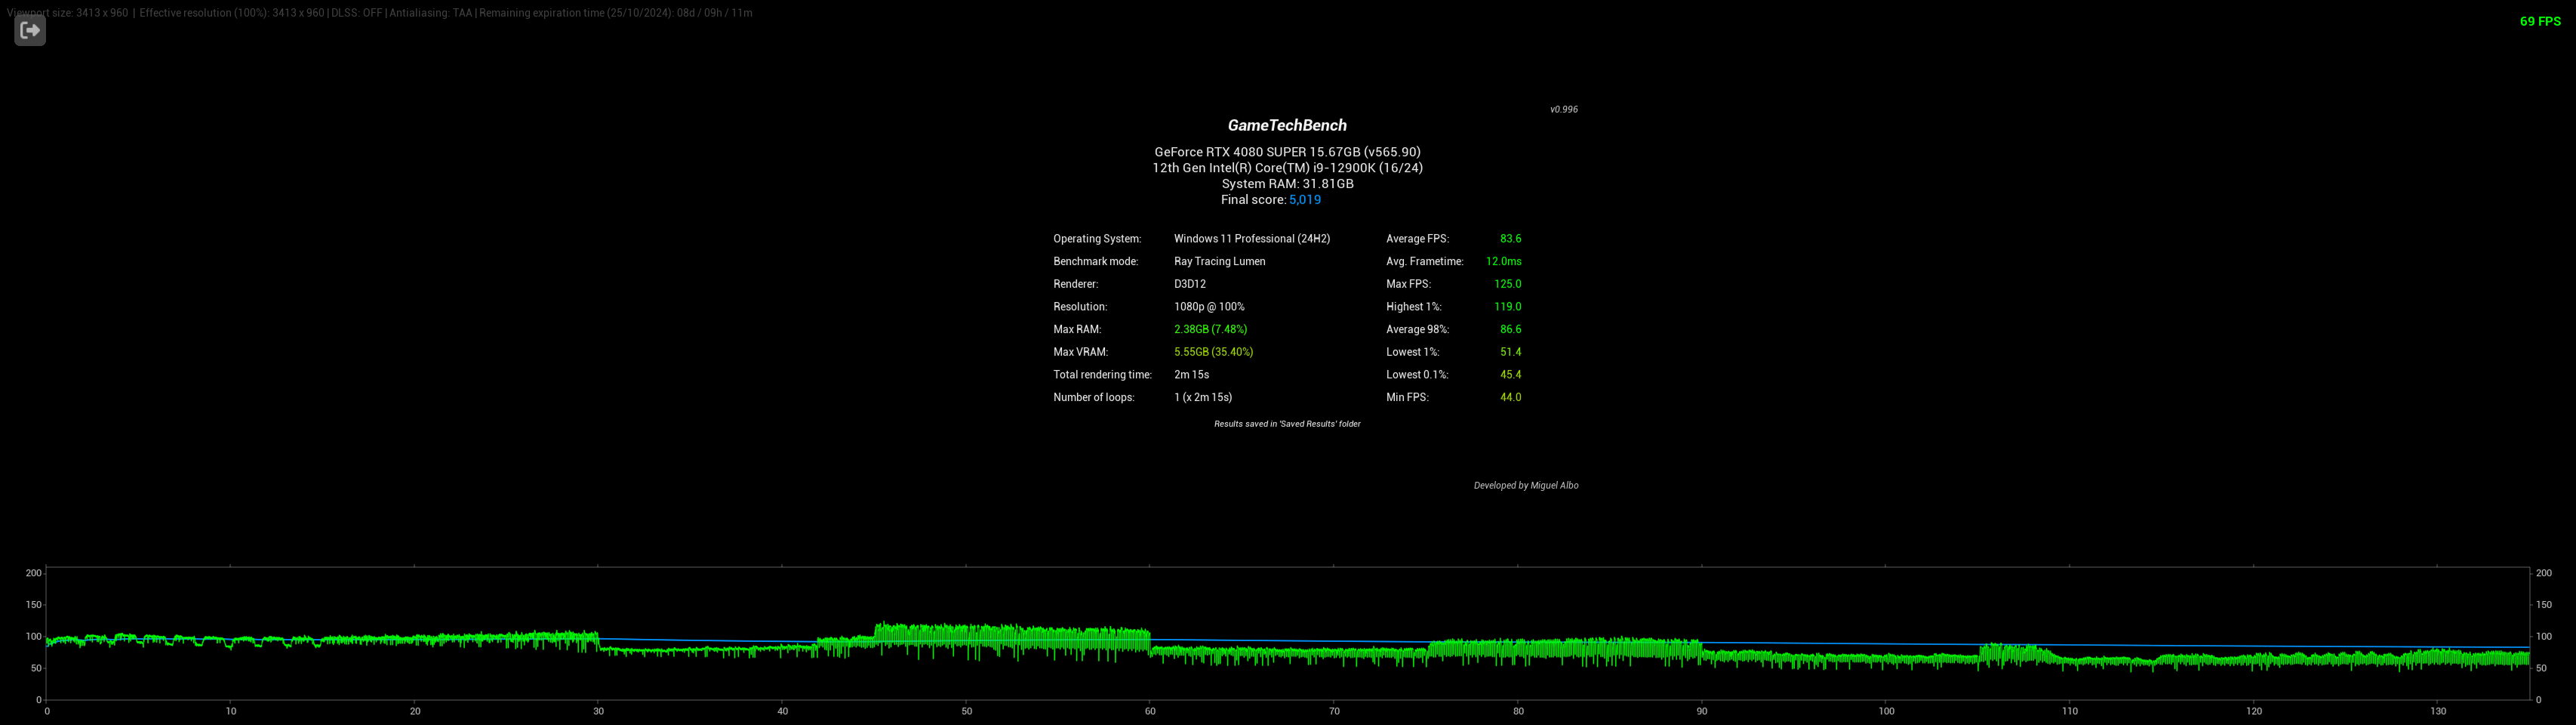The width and height of the screenshot is (2576, 725).
Task: Click the exit benchmark icon
Action: point(30,30)
